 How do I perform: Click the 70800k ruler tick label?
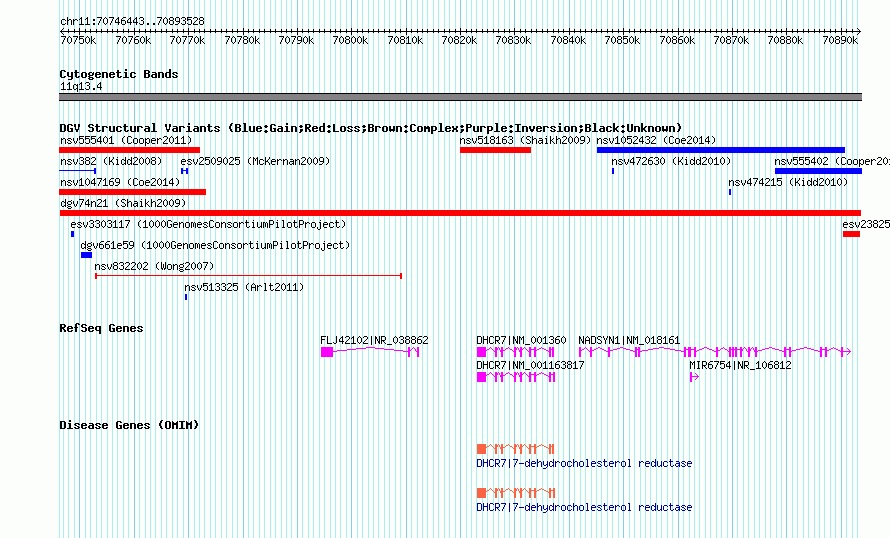(350, 40)
